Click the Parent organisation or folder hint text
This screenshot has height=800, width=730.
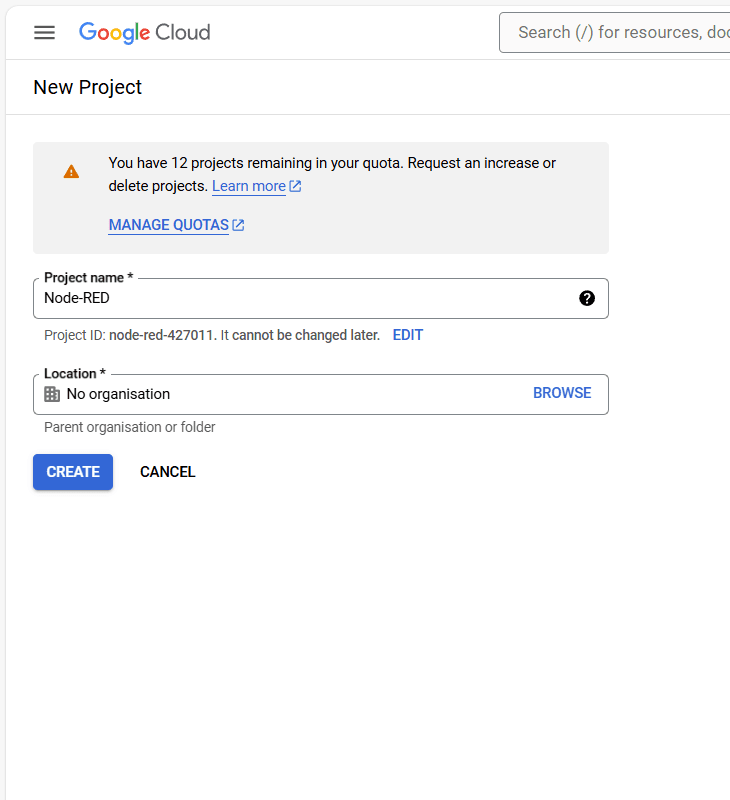(129, 426)
